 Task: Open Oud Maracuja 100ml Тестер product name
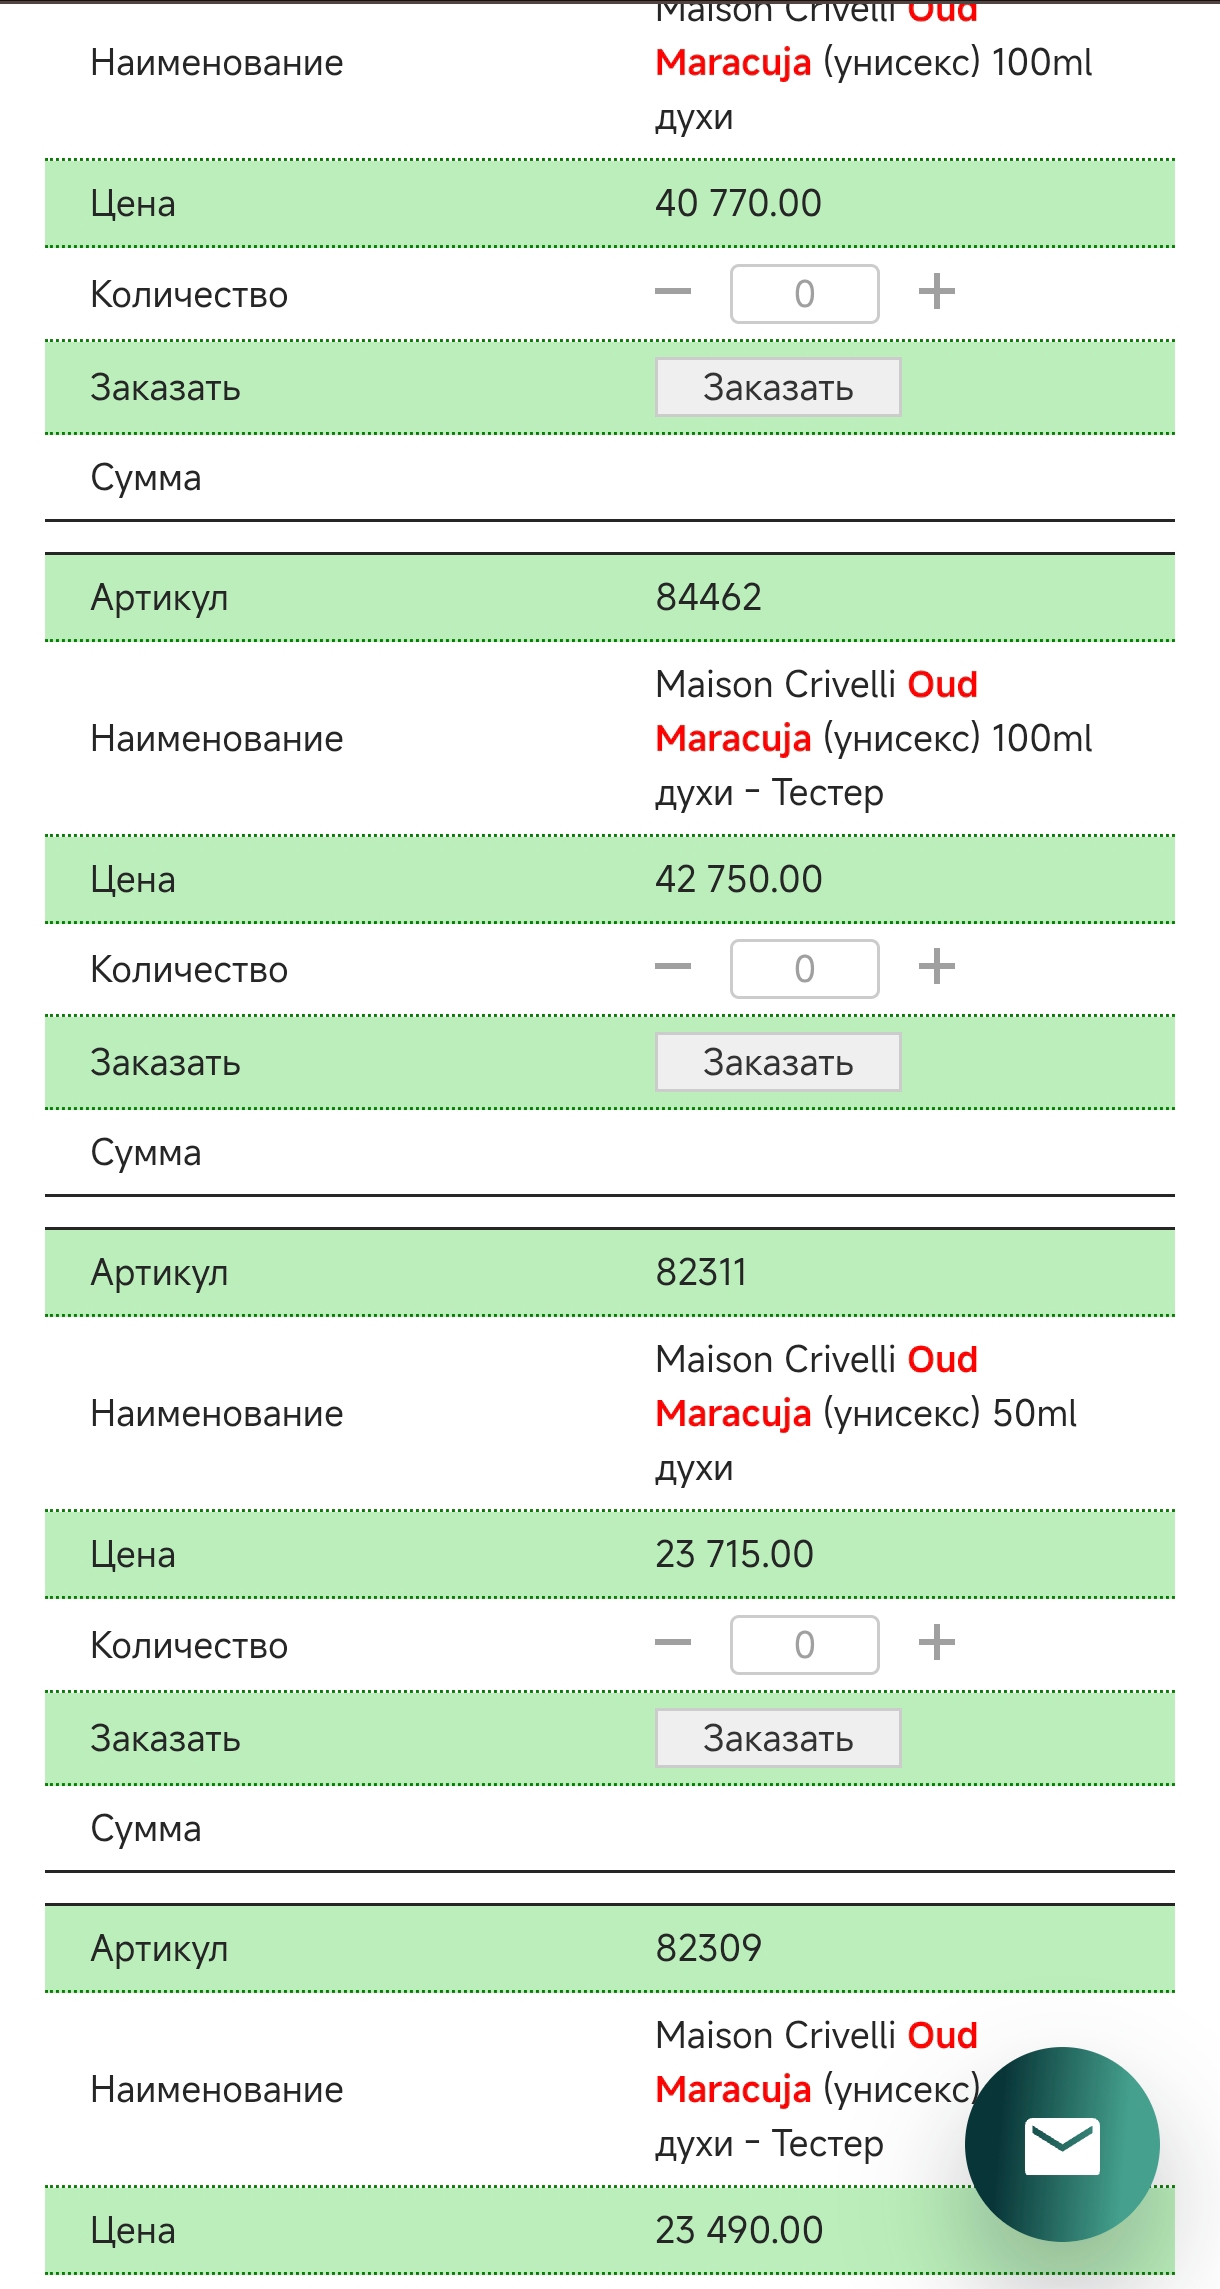pos(874,739)
